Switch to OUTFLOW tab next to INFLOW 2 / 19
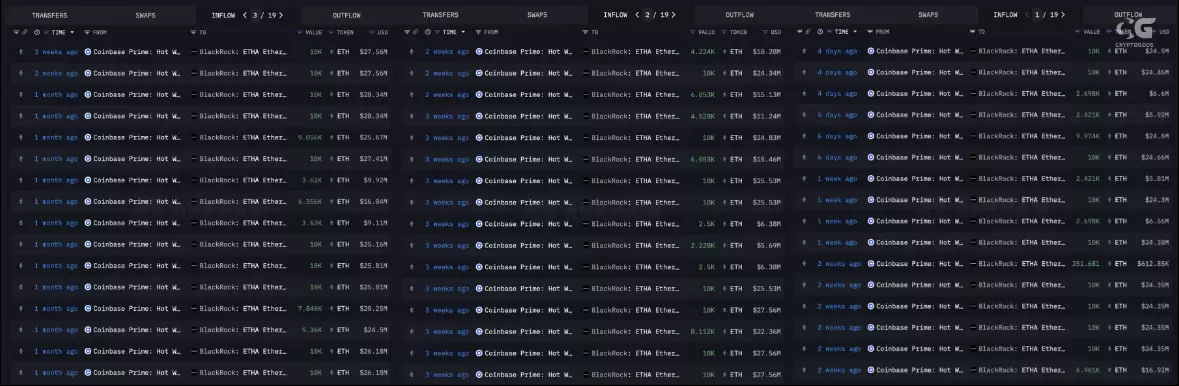 (x=740, y=15)
